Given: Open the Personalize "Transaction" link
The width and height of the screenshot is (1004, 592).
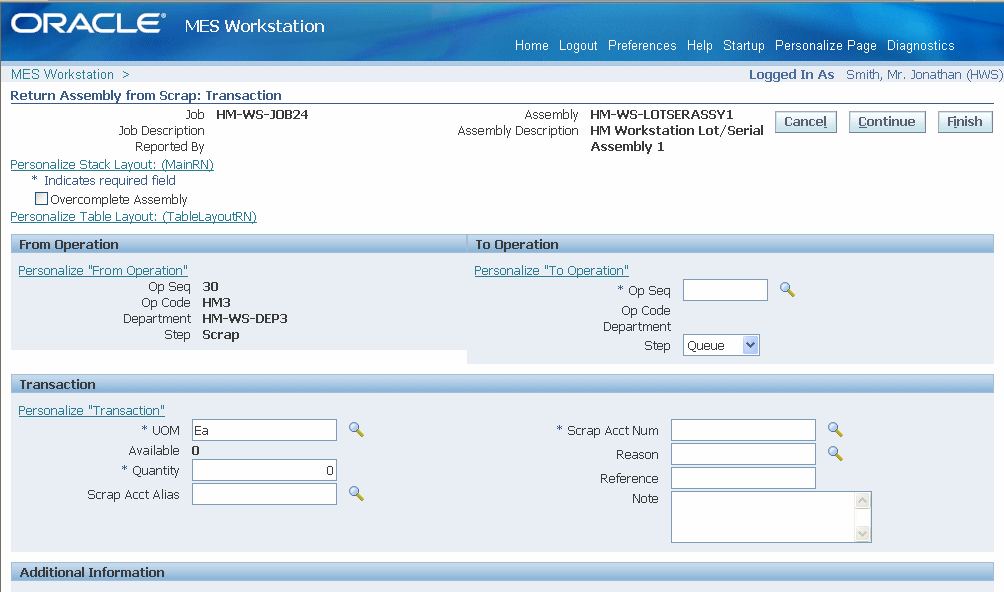Looking at the screenshot, I should tap(91, 410).
